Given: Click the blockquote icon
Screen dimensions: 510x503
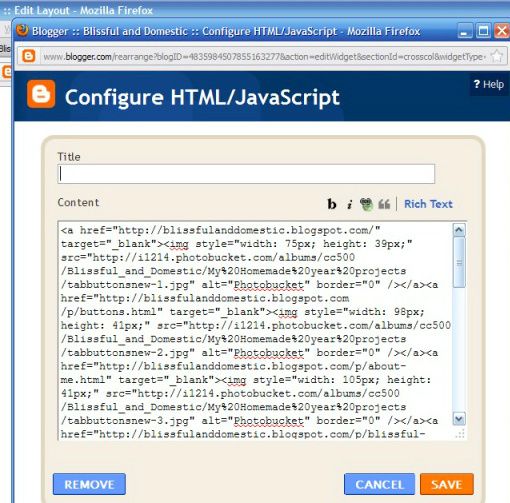Looking at the screenshot, I should (384, 204).
